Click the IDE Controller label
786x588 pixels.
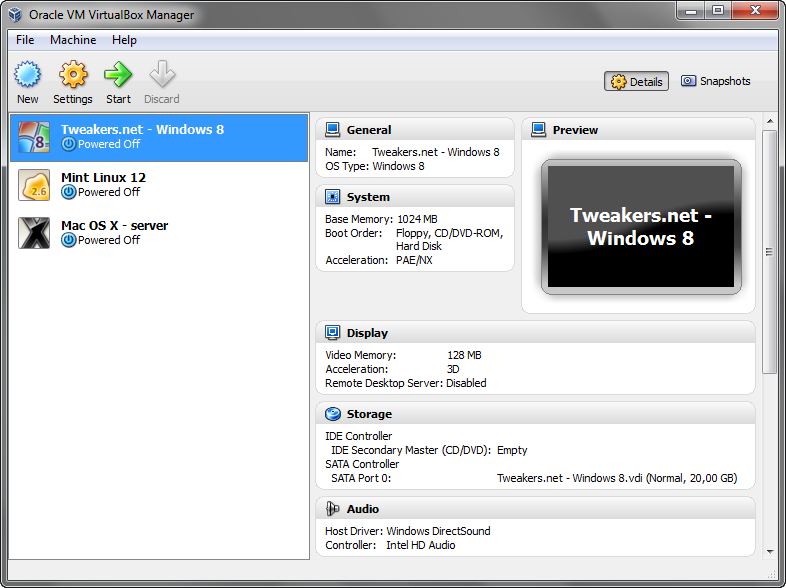[x=358, y=436]
